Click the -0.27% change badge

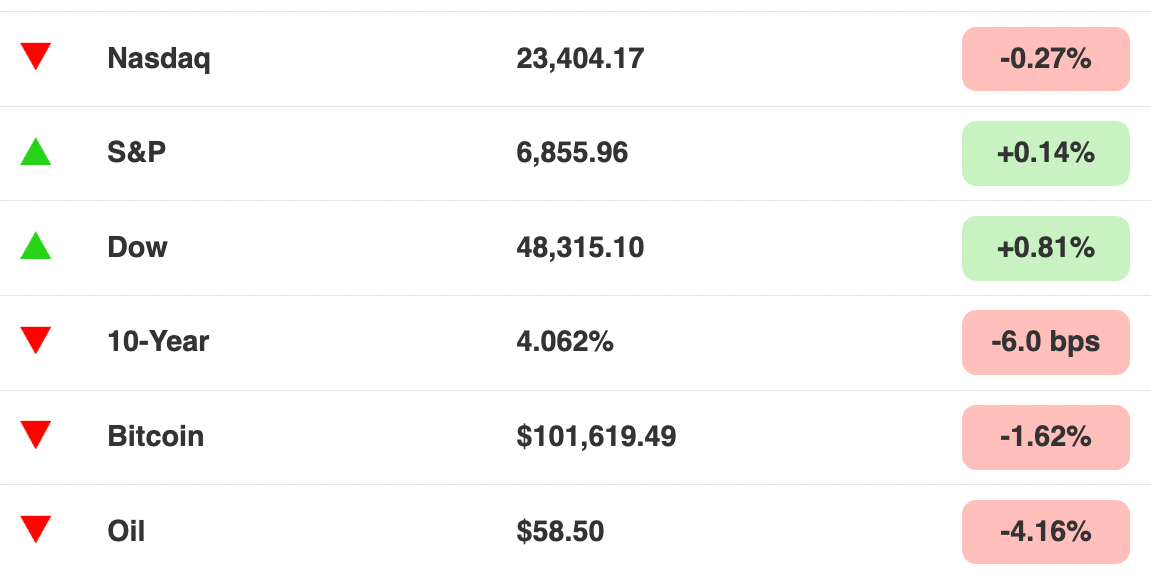click(x=1045, y=59)
